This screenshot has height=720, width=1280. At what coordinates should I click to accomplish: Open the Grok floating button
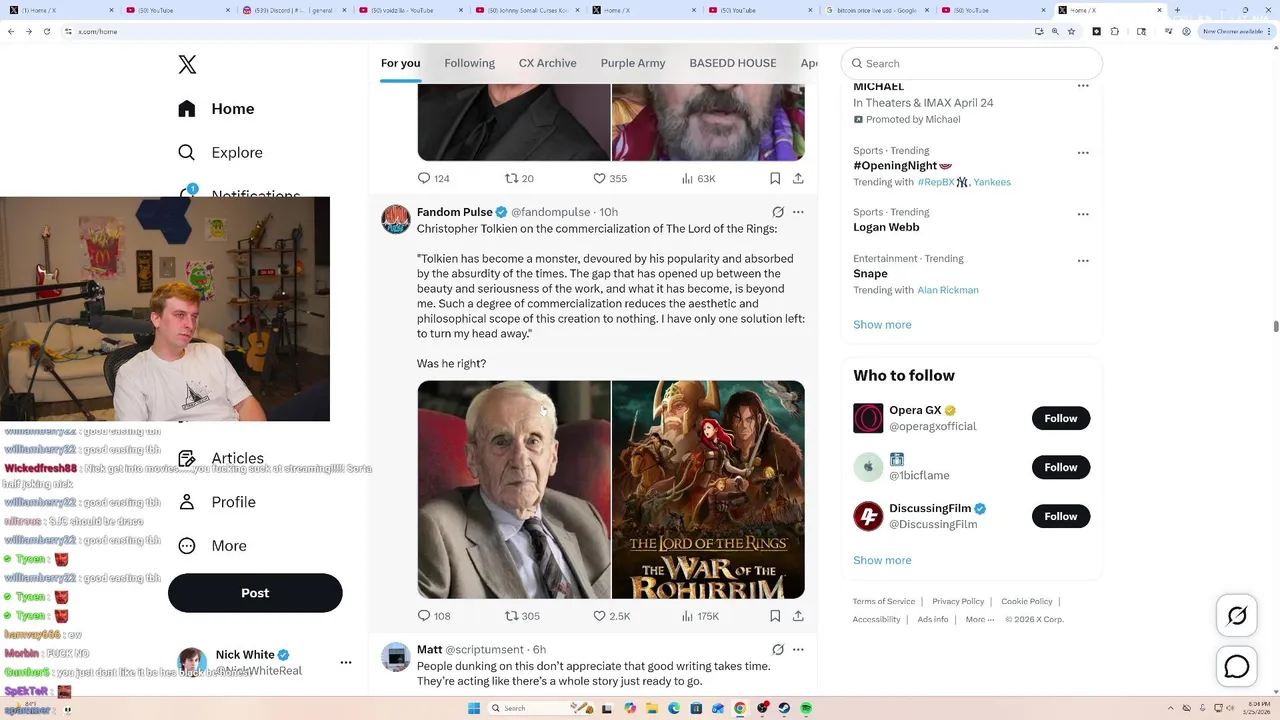(x=1237, y=616)
